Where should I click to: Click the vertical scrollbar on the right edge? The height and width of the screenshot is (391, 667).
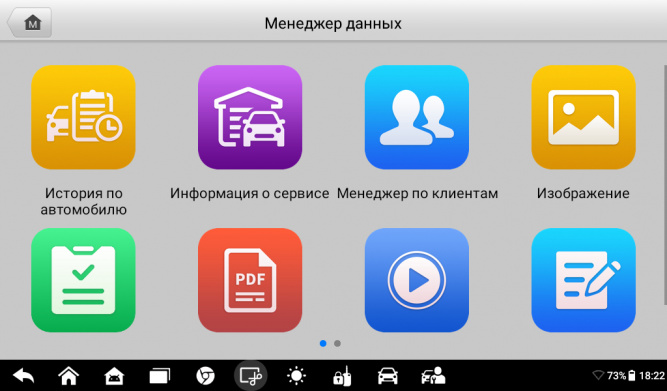[665, 185]
